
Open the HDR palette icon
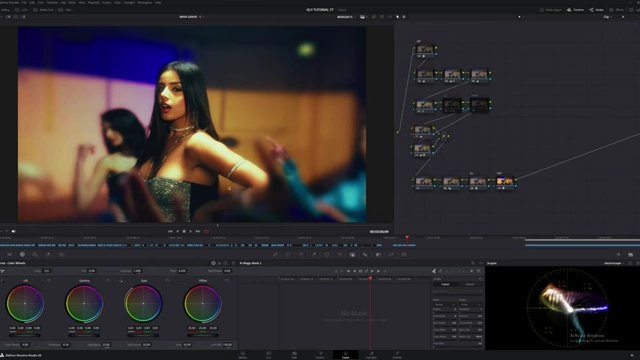coord(35,254)
